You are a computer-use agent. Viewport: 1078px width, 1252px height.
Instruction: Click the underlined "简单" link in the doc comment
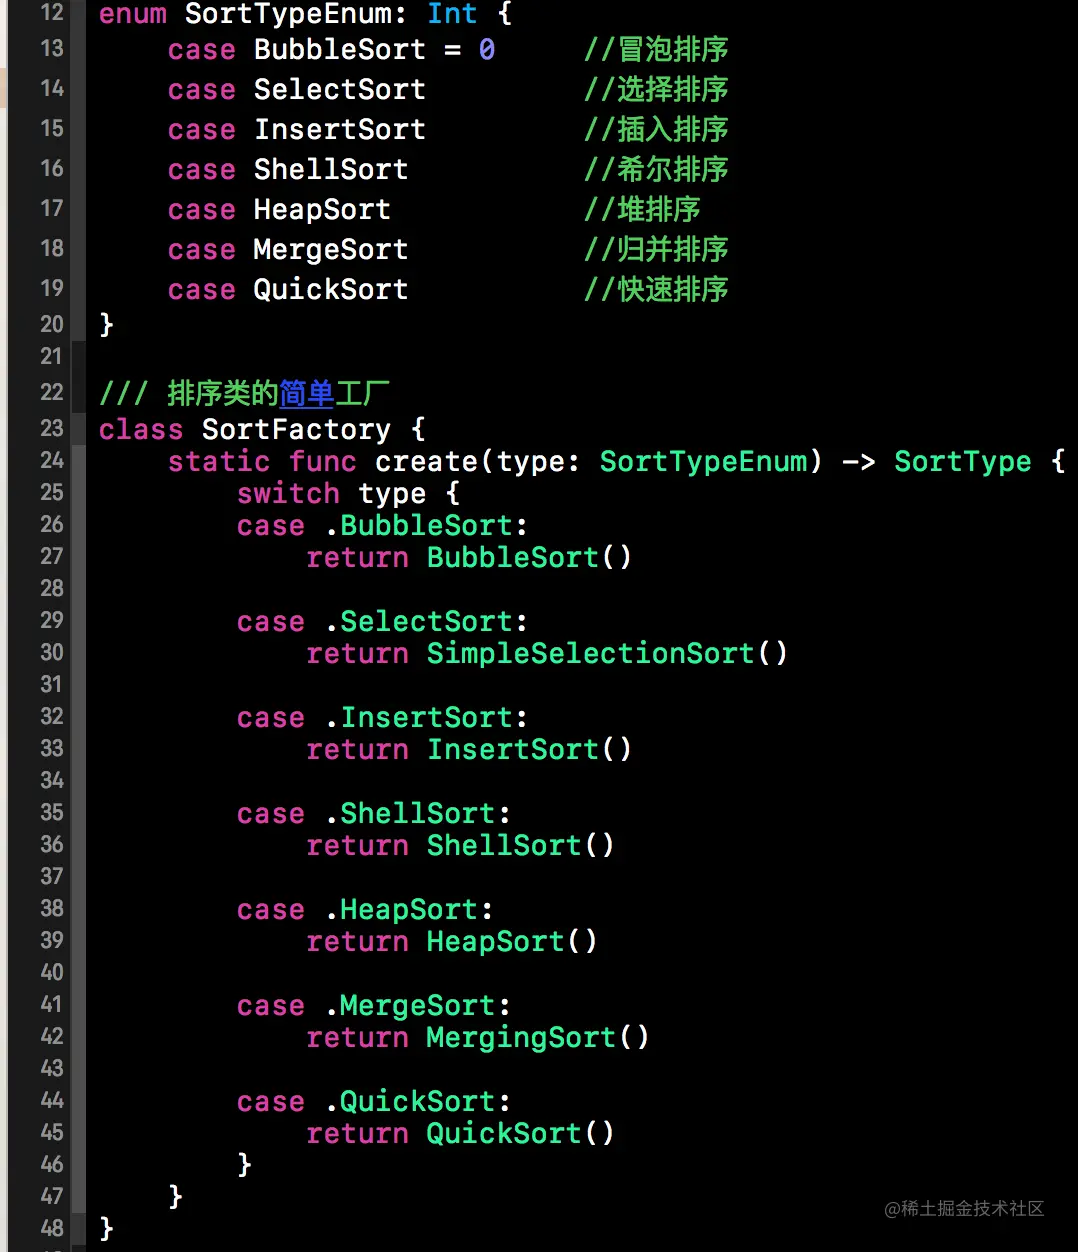307,393
